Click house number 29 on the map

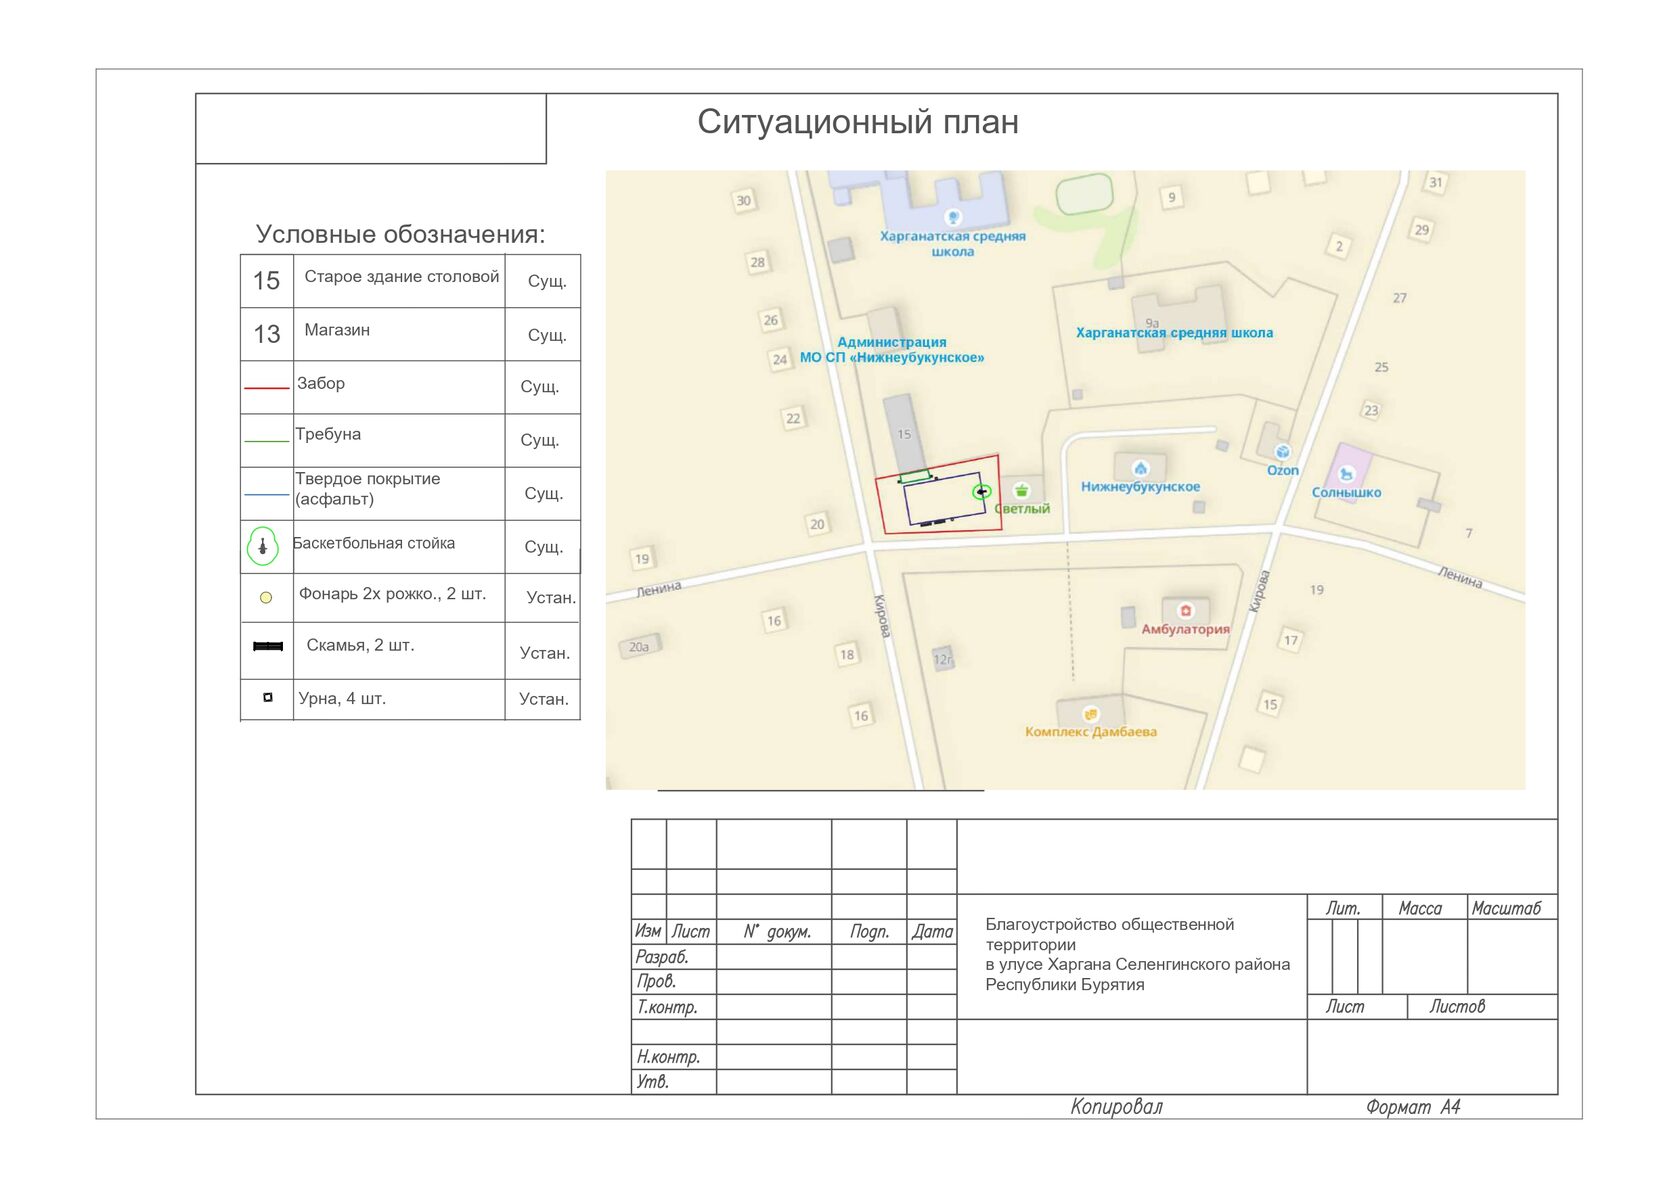coord(1422,229)
